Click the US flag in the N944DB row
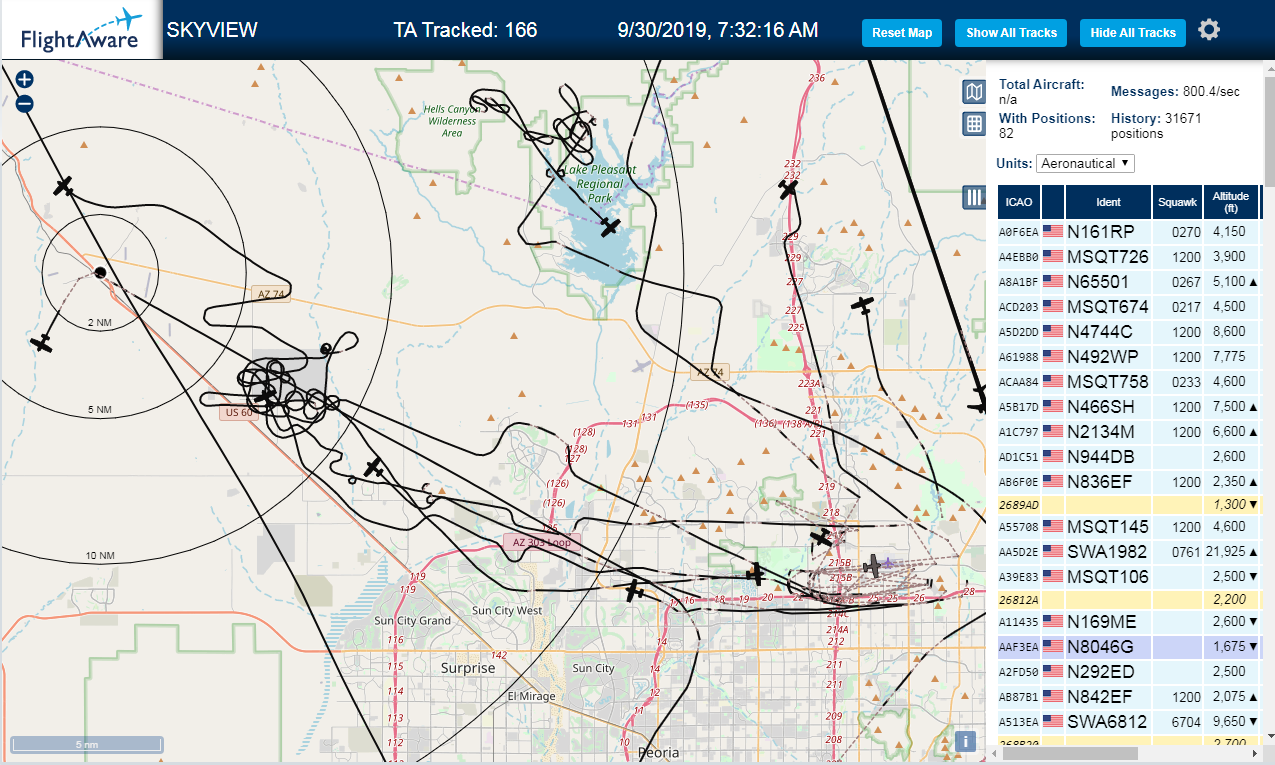The width and height of the screenshot is (1275, 765). (1053, 456)
